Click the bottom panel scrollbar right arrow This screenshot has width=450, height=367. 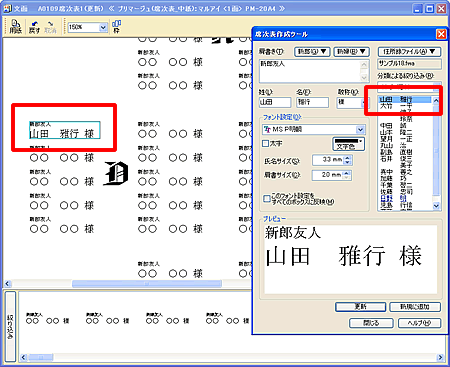pos(440,357)
